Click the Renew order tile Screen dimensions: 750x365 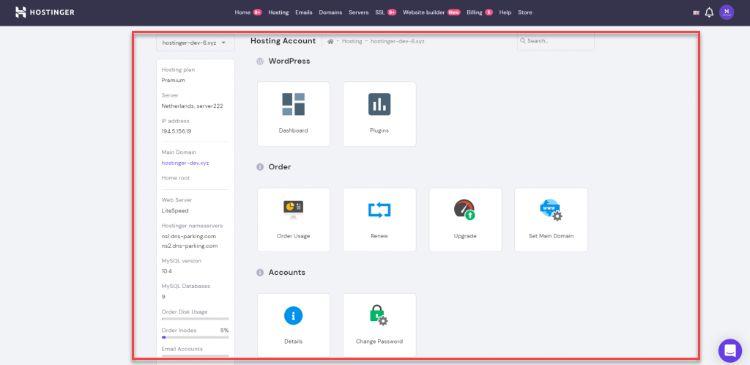pos(379,220)
